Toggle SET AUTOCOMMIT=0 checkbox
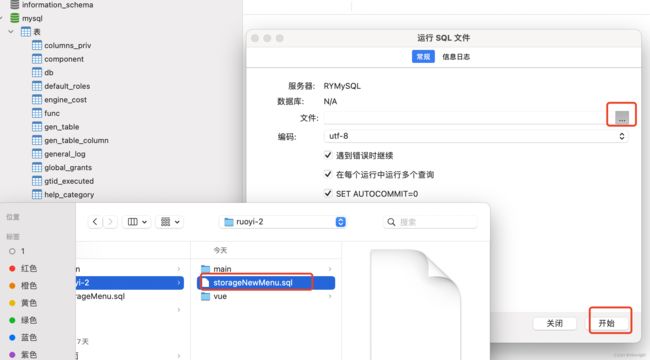This screenshot has width=650, height=360. coord(328,193)
